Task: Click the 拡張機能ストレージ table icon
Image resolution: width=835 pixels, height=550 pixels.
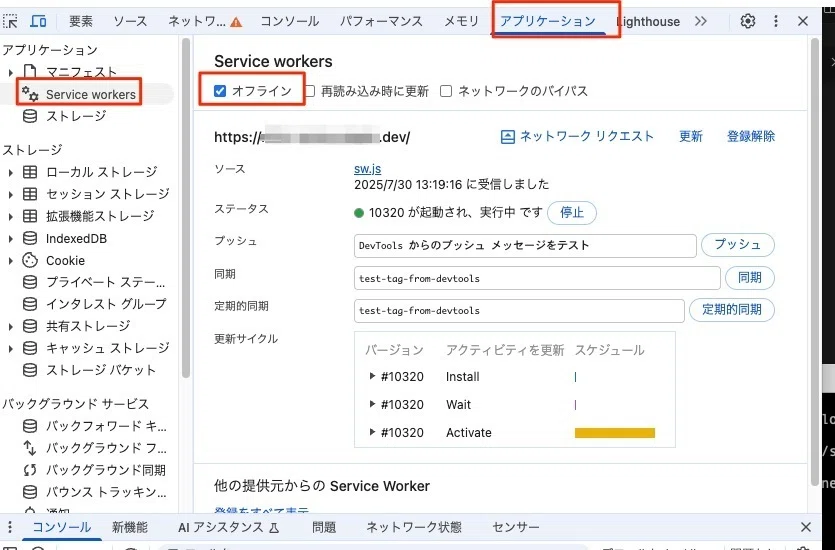Action: coord(30,216)
